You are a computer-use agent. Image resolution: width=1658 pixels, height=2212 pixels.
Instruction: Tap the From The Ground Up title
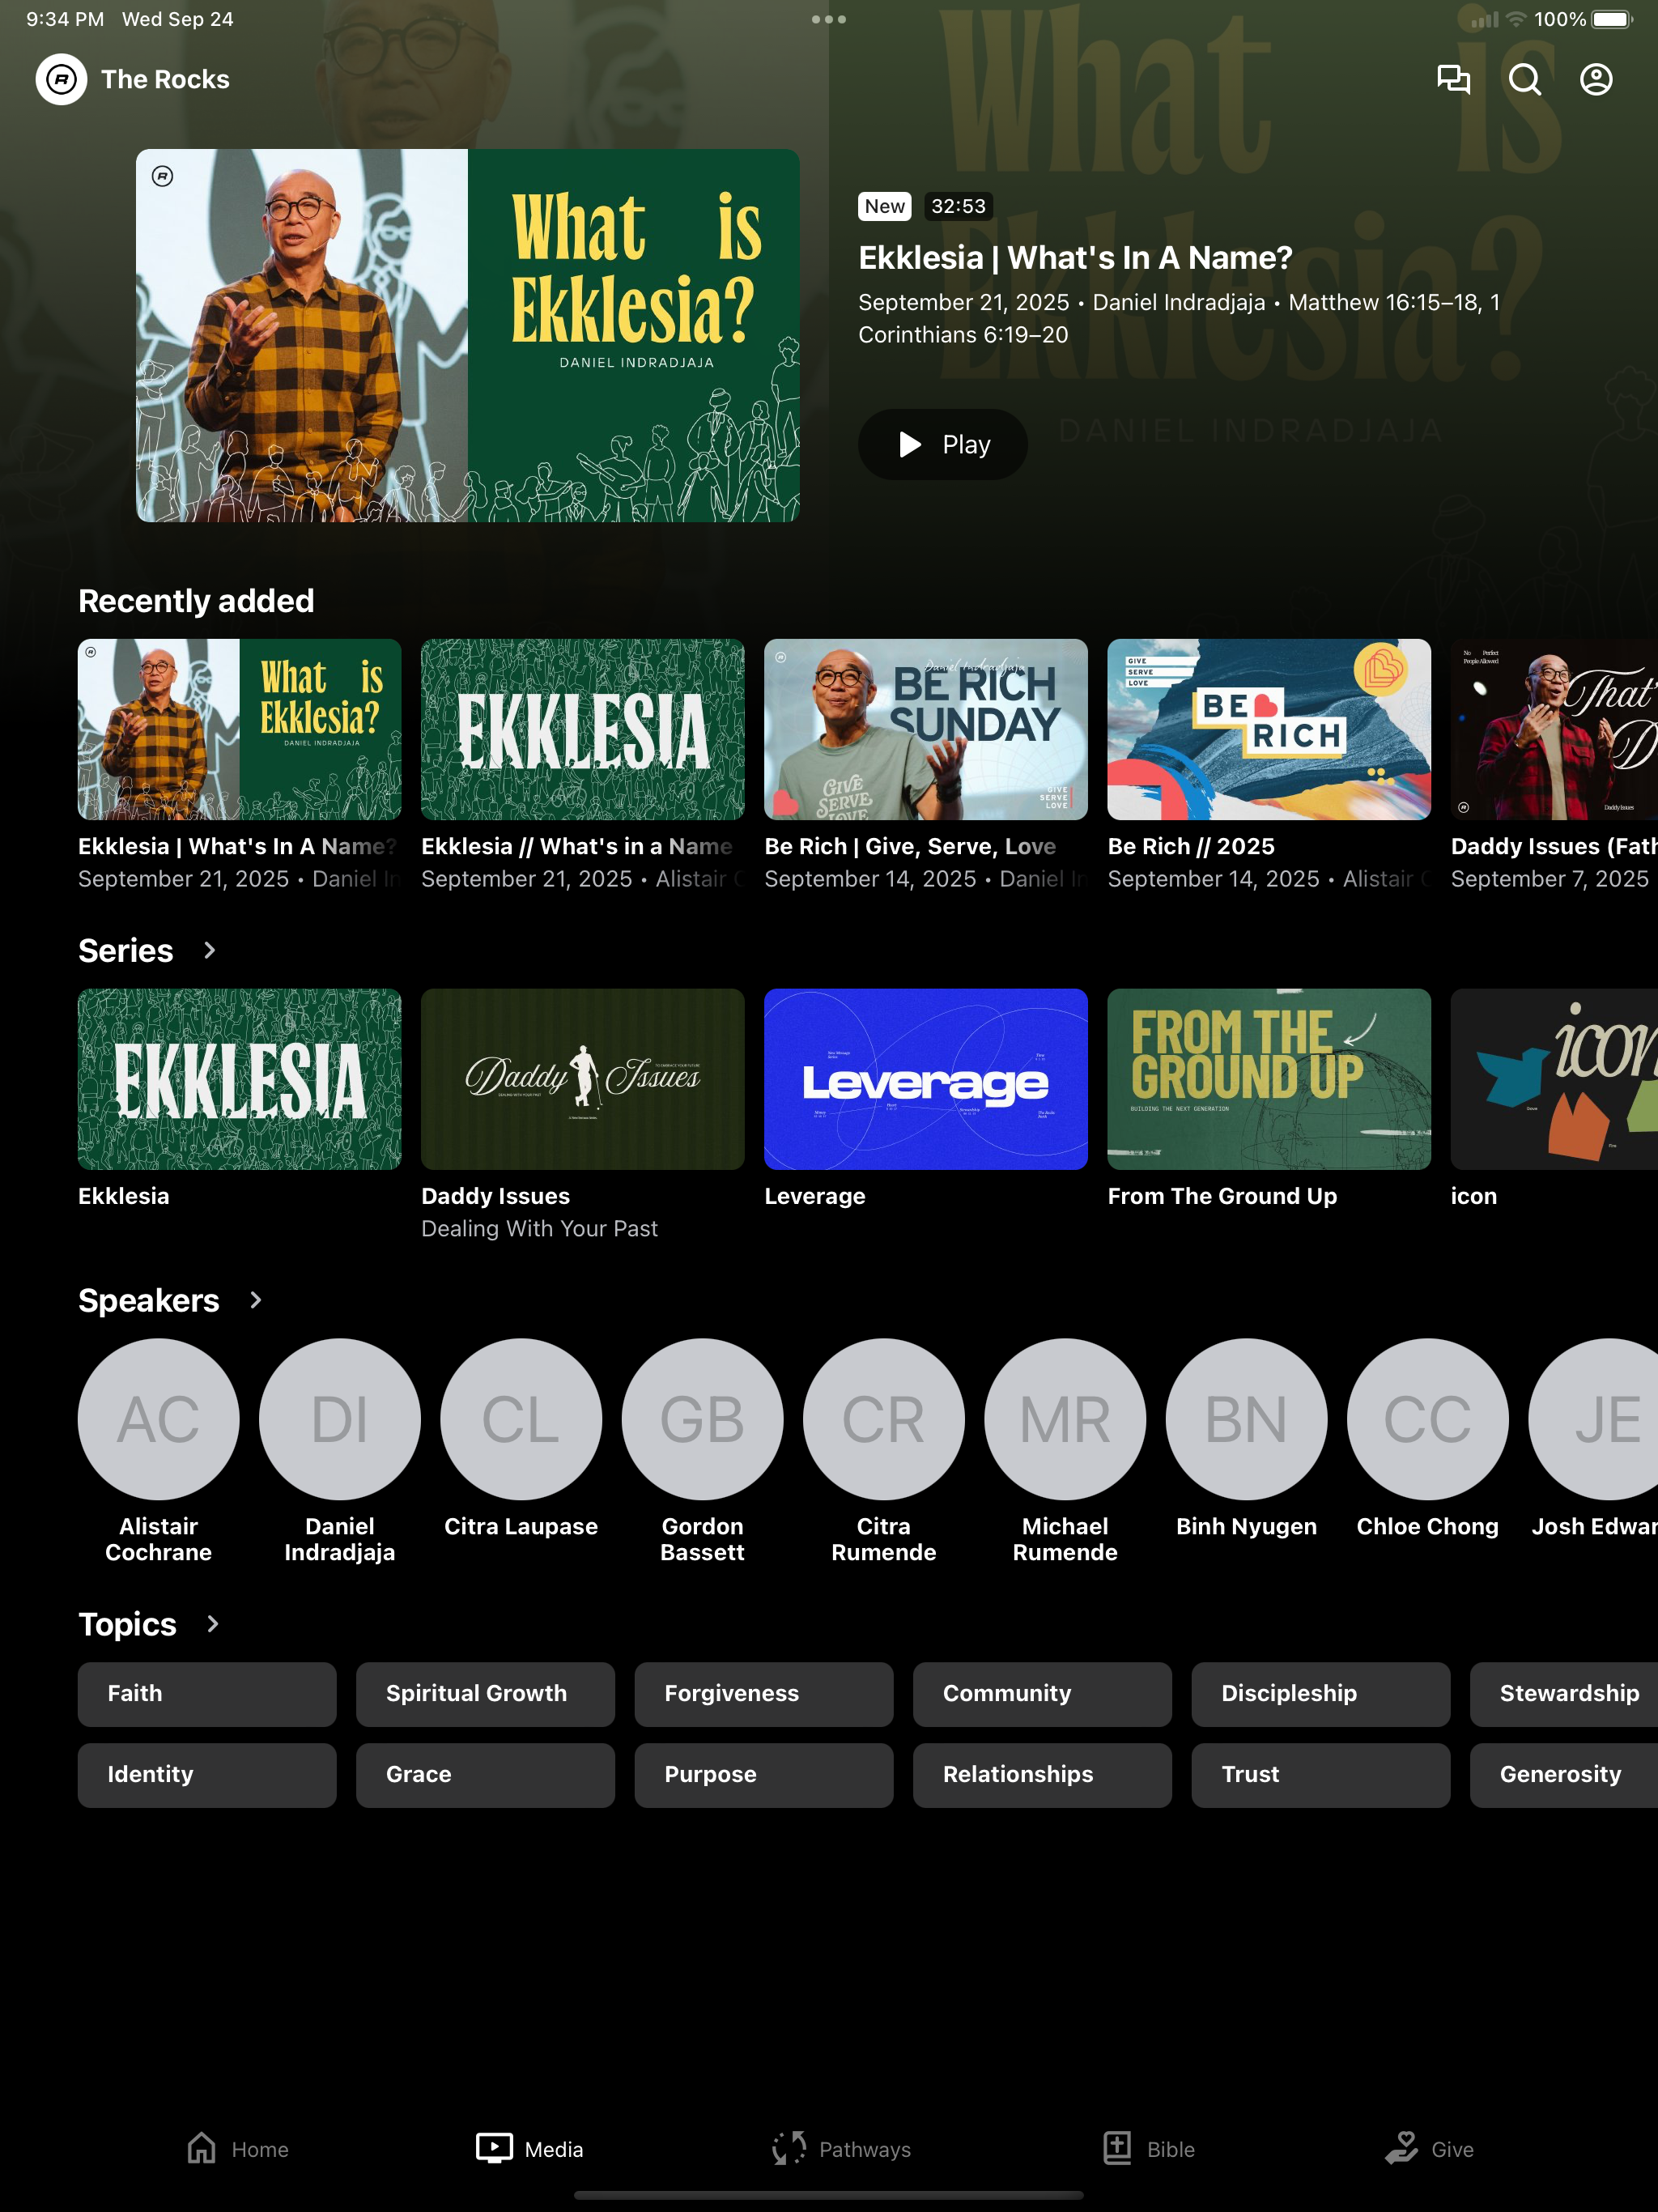[x=1222, y=1196]
